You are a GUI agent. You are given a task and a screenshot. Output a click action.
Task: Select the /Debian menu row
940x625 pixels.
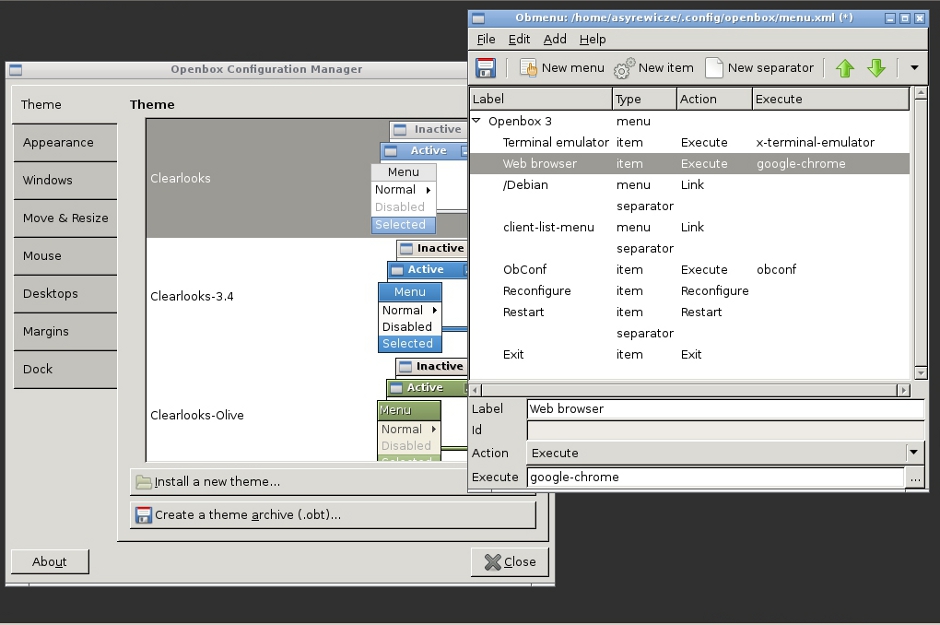click(689, 185)
